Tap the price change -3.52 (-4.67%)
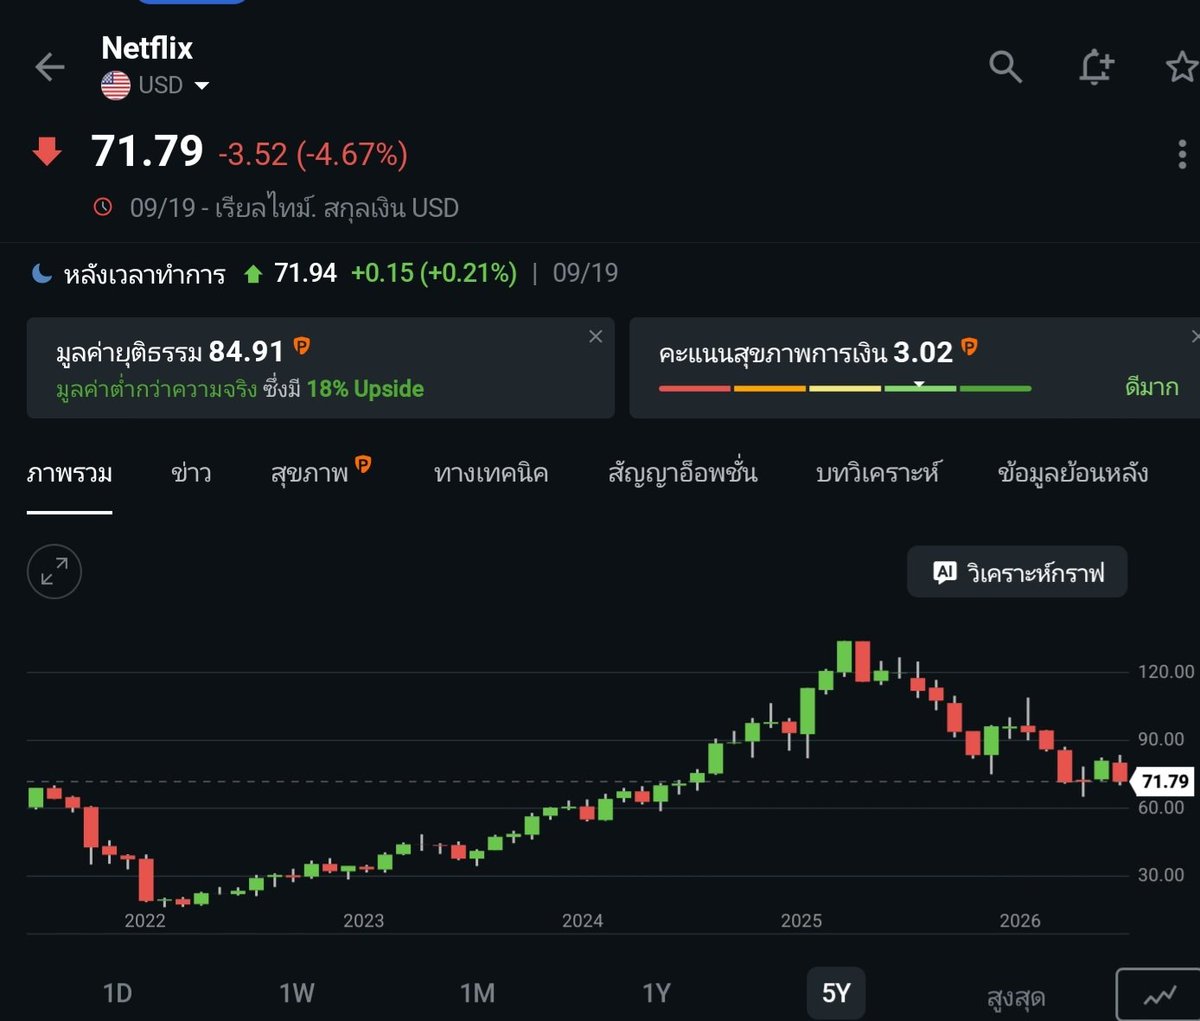 point(313,154)
